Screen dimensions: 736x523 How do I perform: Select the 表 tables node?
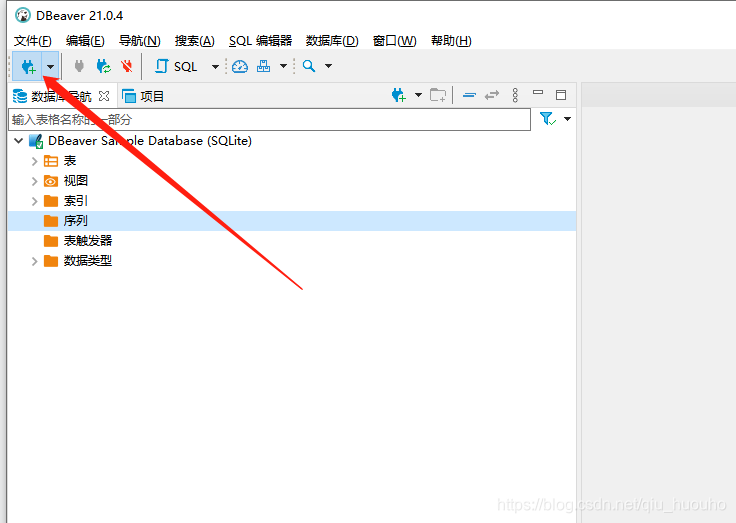[x=70, y=161]
